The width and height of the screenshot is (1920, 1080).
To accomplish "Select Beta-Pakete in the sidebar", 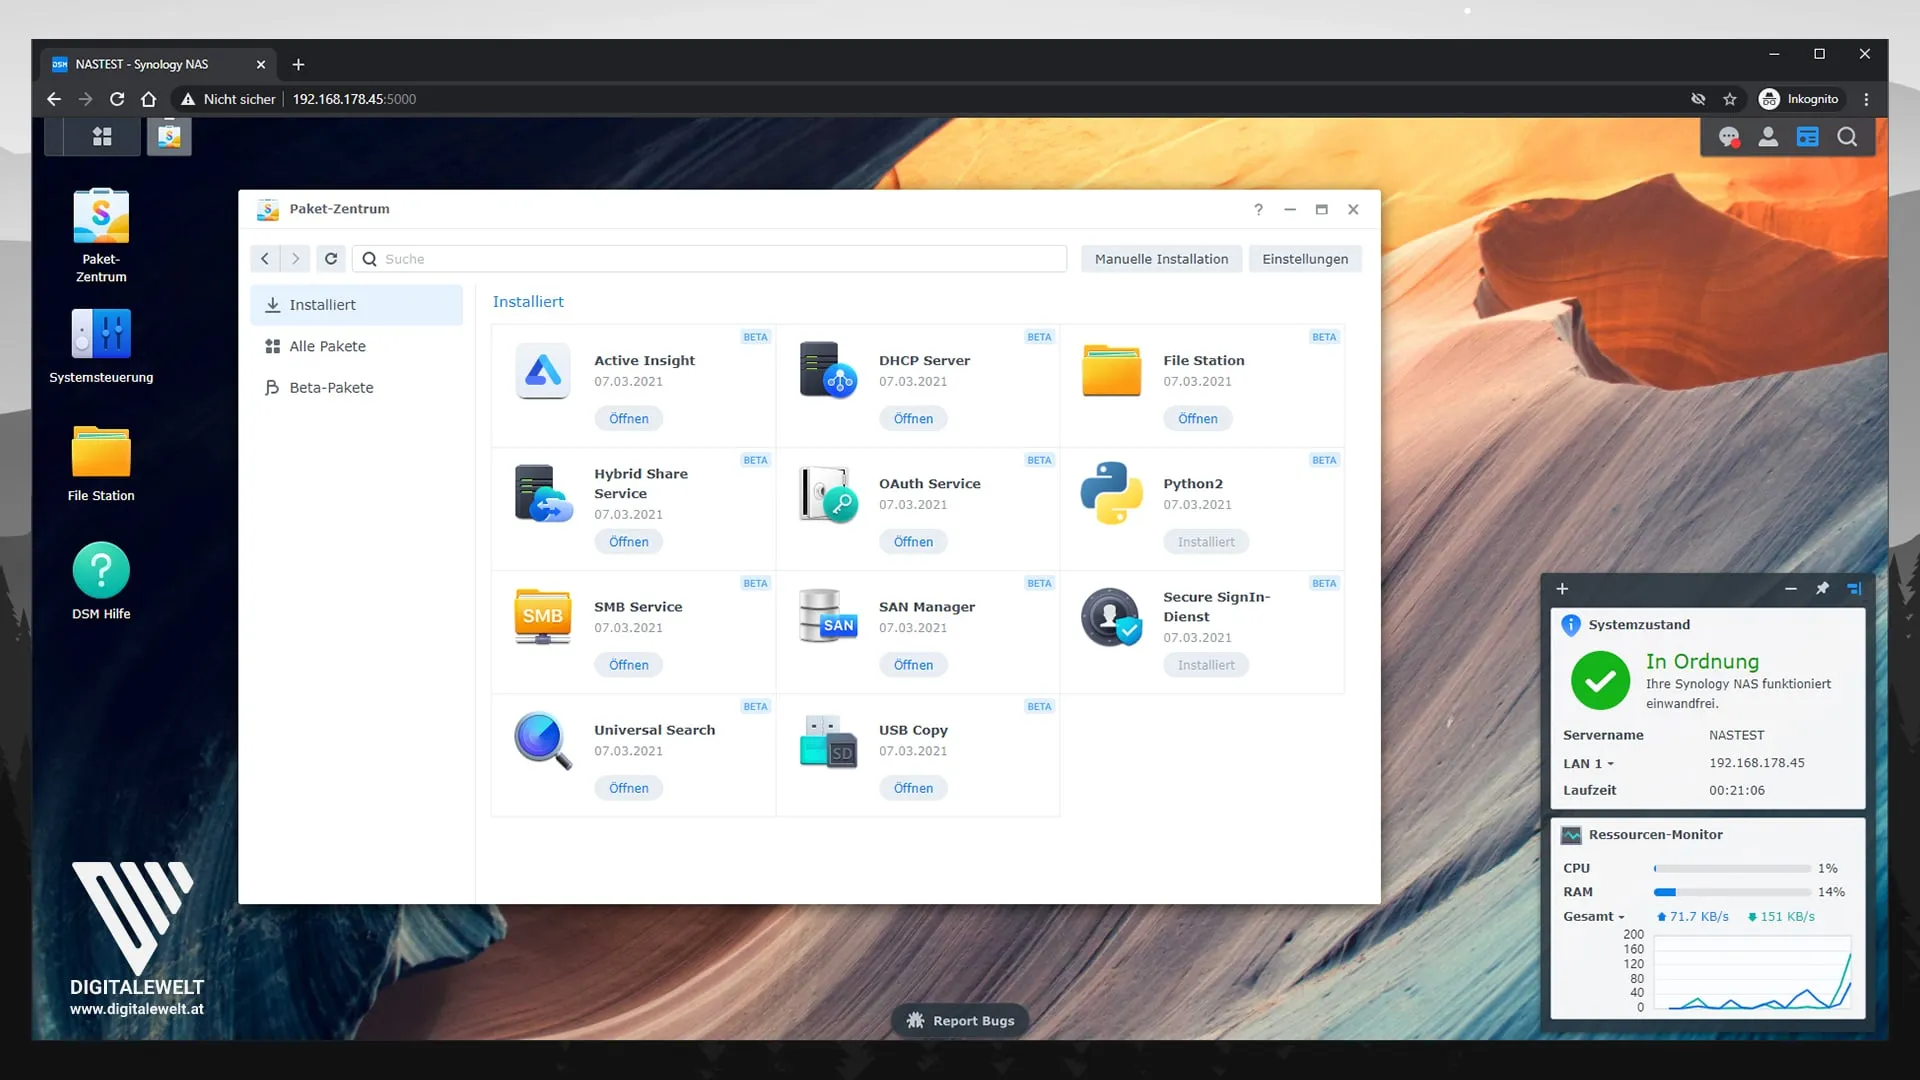I will [356, 388].
